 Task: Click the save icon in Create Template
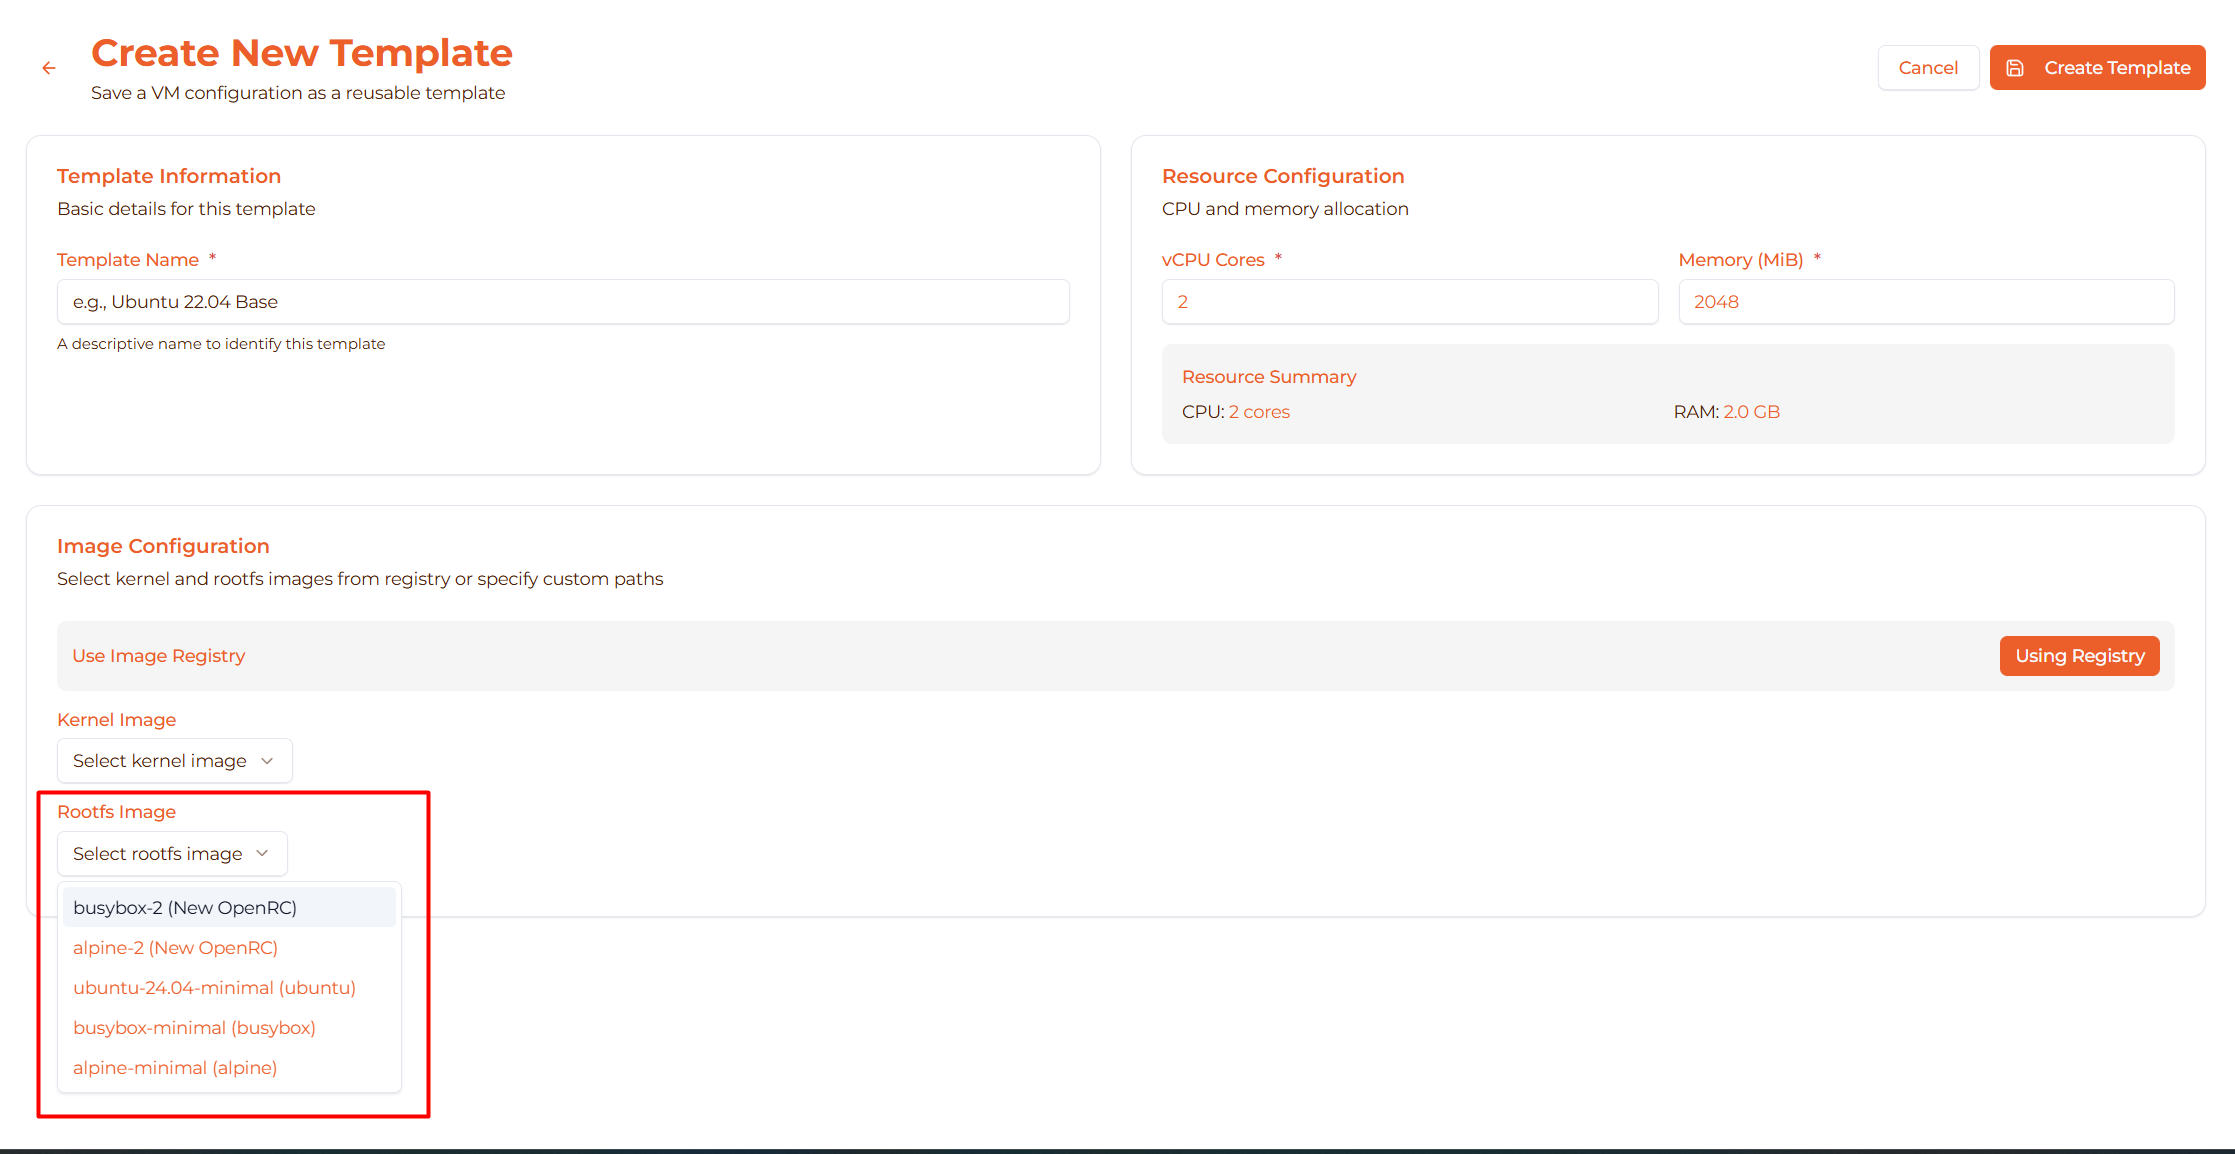pyautogui.click(x=2015, y=68)
